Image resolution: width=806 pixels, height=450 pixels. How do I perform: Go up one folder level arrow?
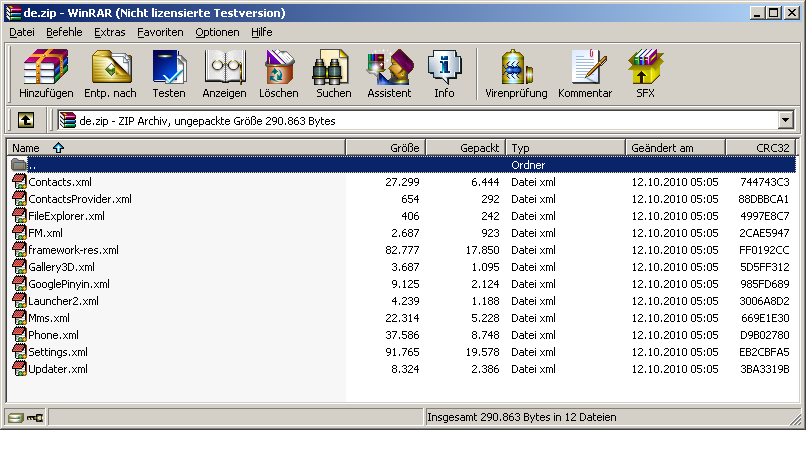click(26, 120)
